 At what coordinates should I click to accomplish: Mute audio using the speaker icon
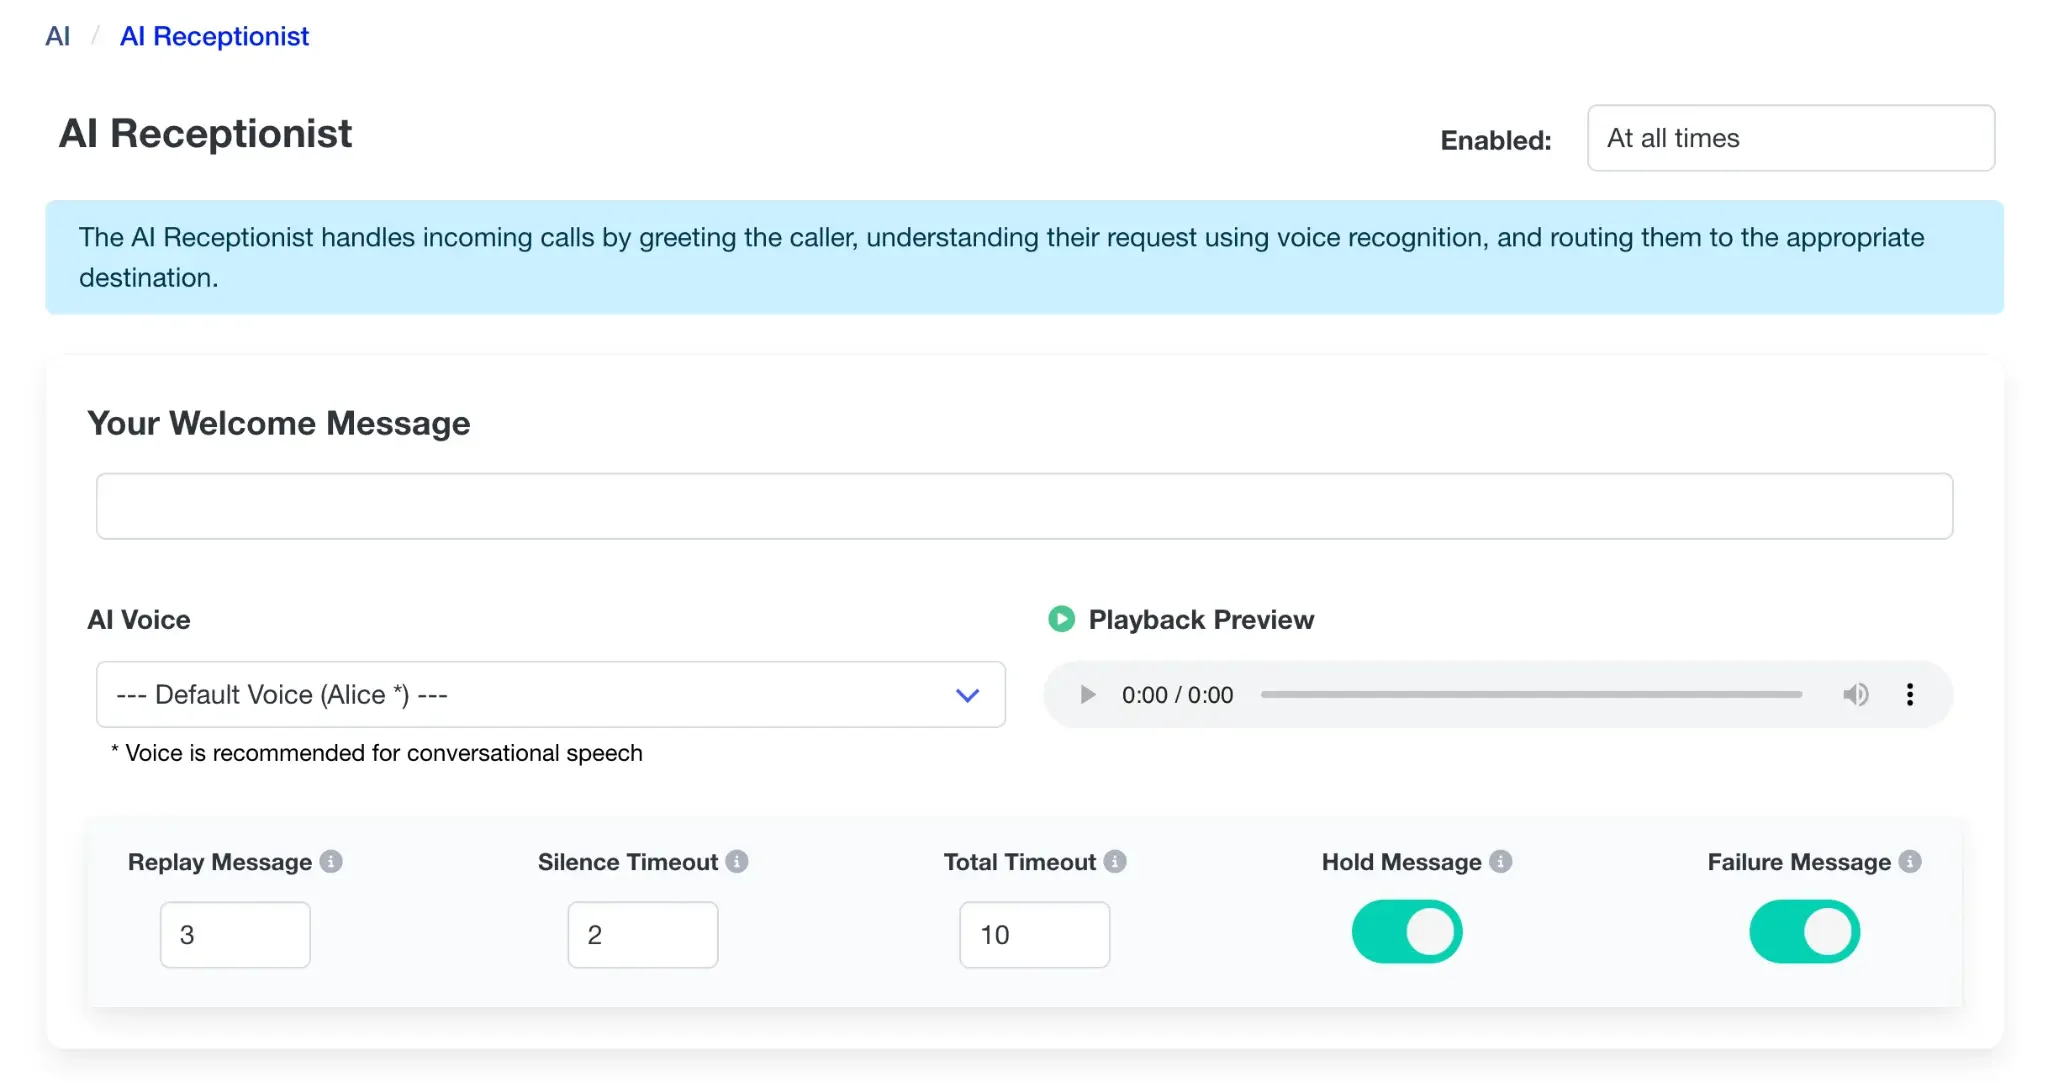click(1856, 694)
